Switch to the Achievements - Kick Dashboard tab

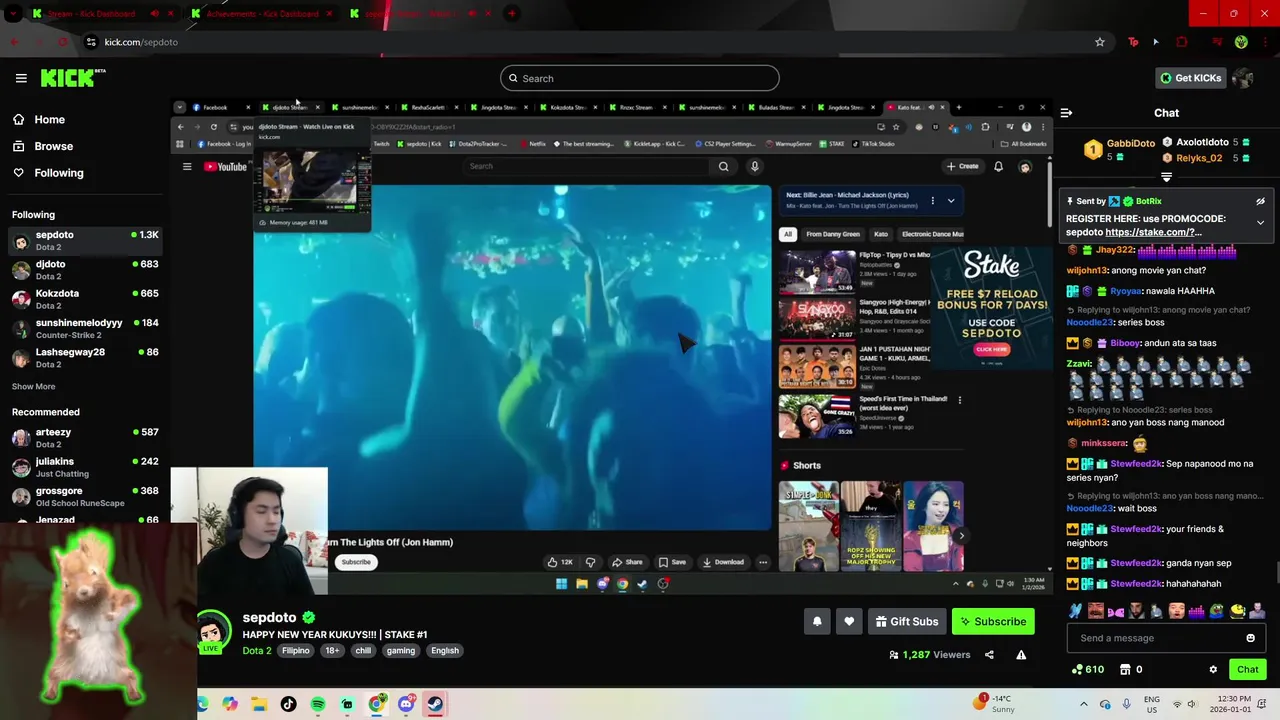(x=262, y=14)
